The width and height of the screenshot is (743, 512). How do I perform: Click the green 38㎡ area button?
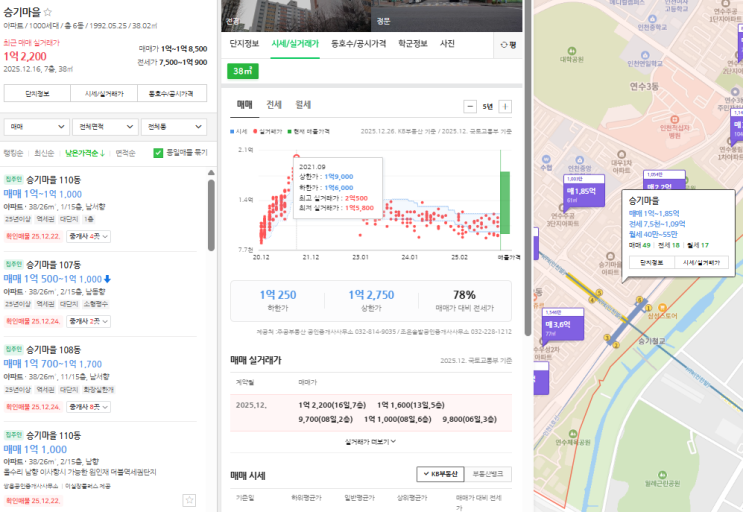point(243,71)
